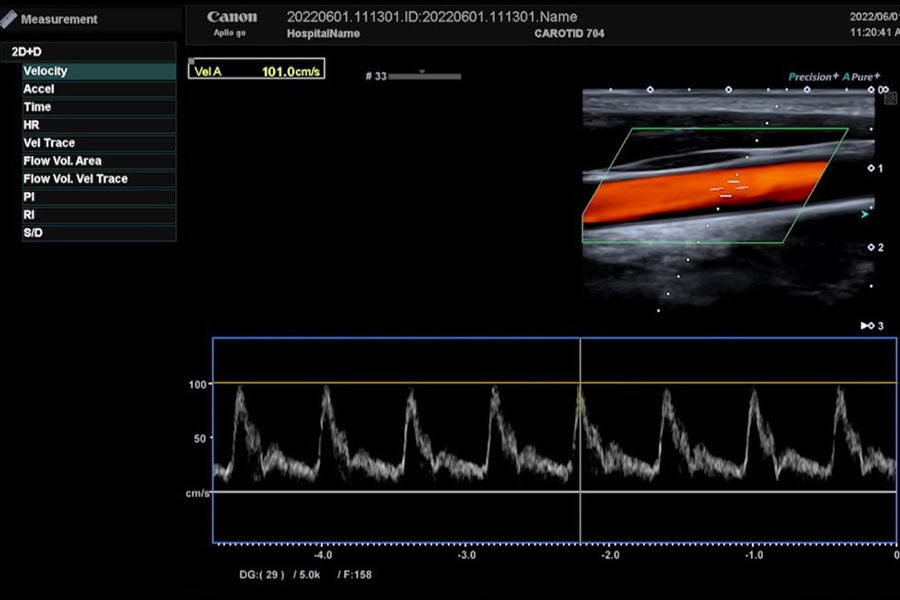
Task: Click the DG:( 29 ) Doppler gain value
Action: (262, 574)
